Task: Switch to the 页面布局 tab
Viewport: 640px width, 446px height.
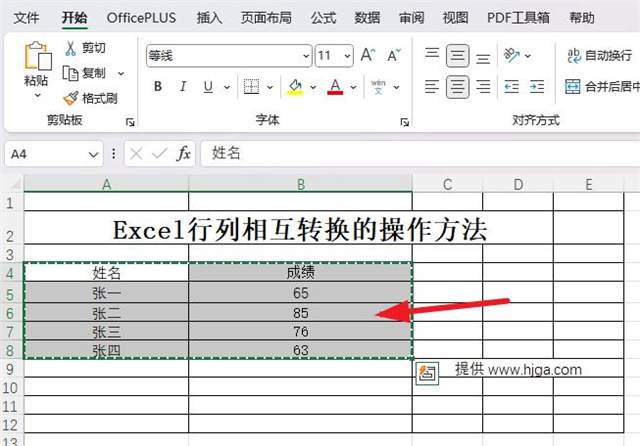Action: coord(266,18)
